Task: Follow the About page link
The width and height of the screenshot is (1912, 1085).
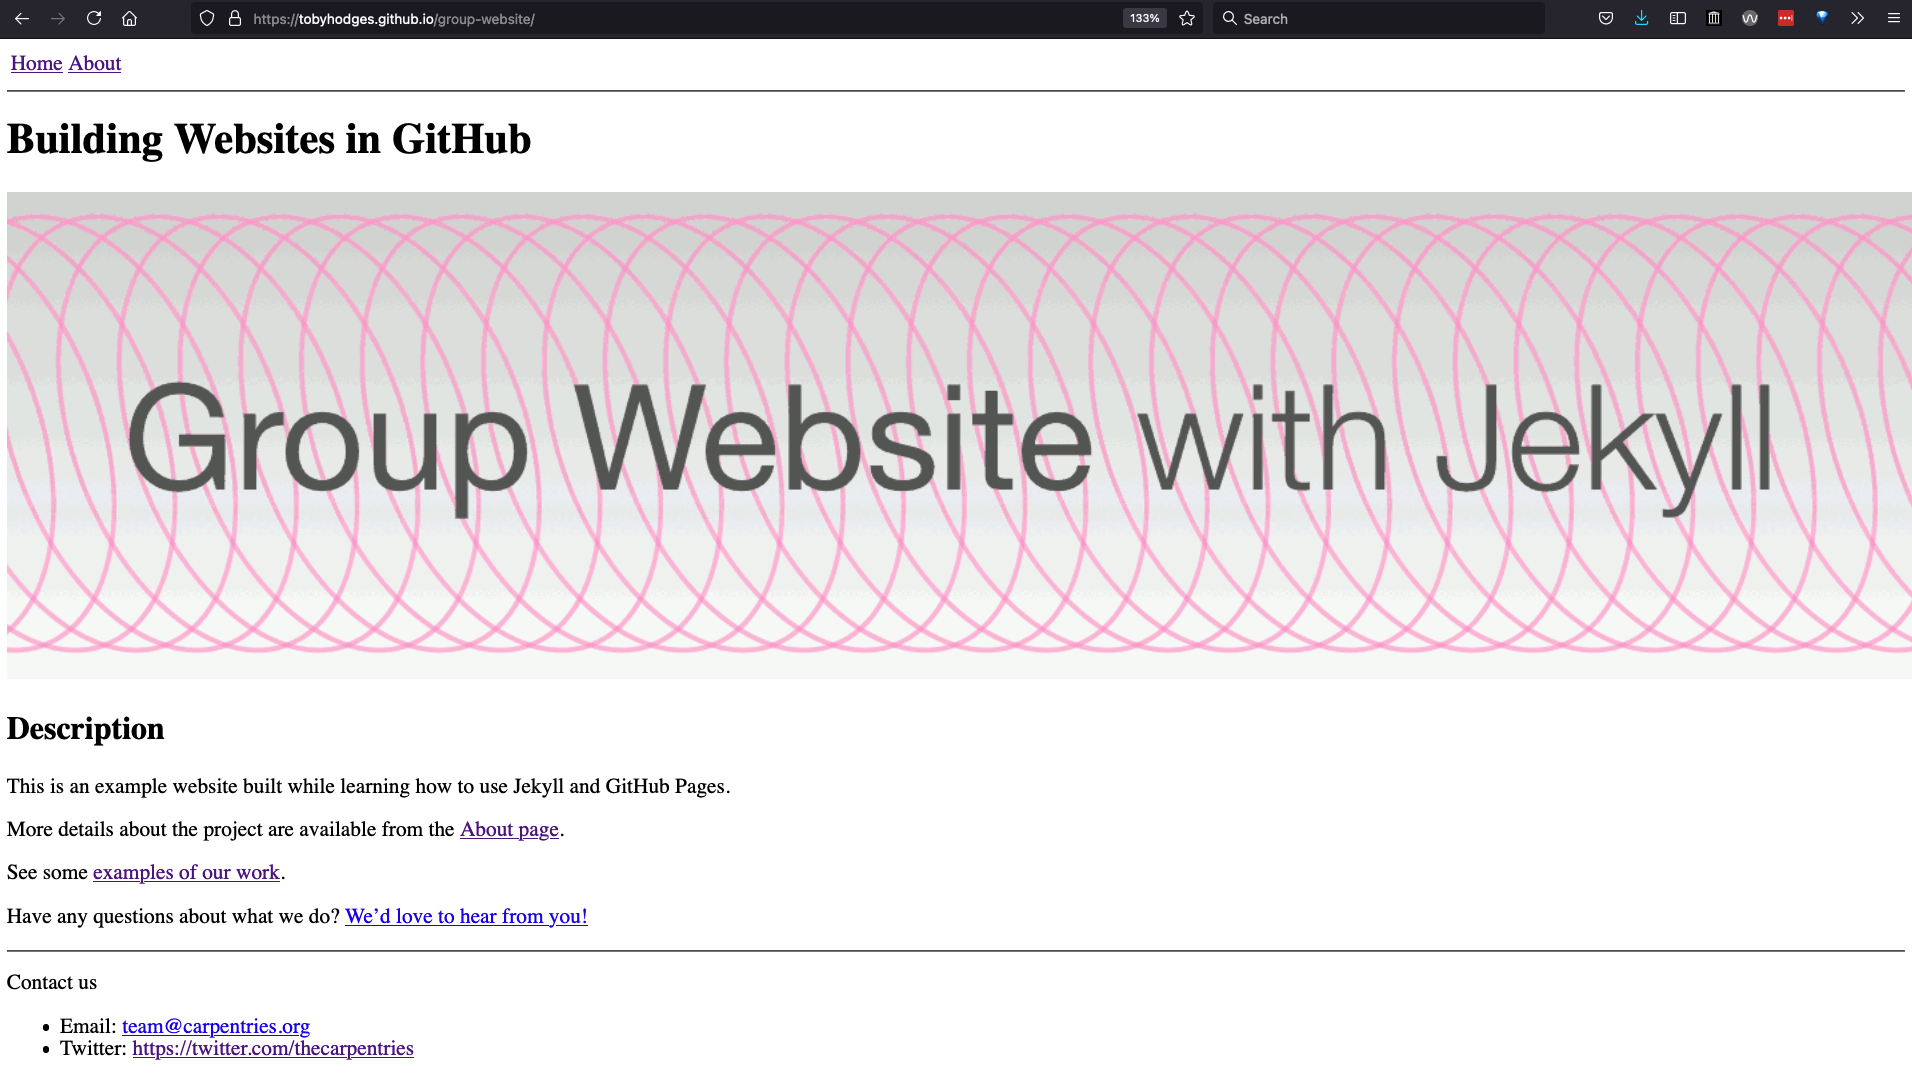Action: tap(509, 829)
